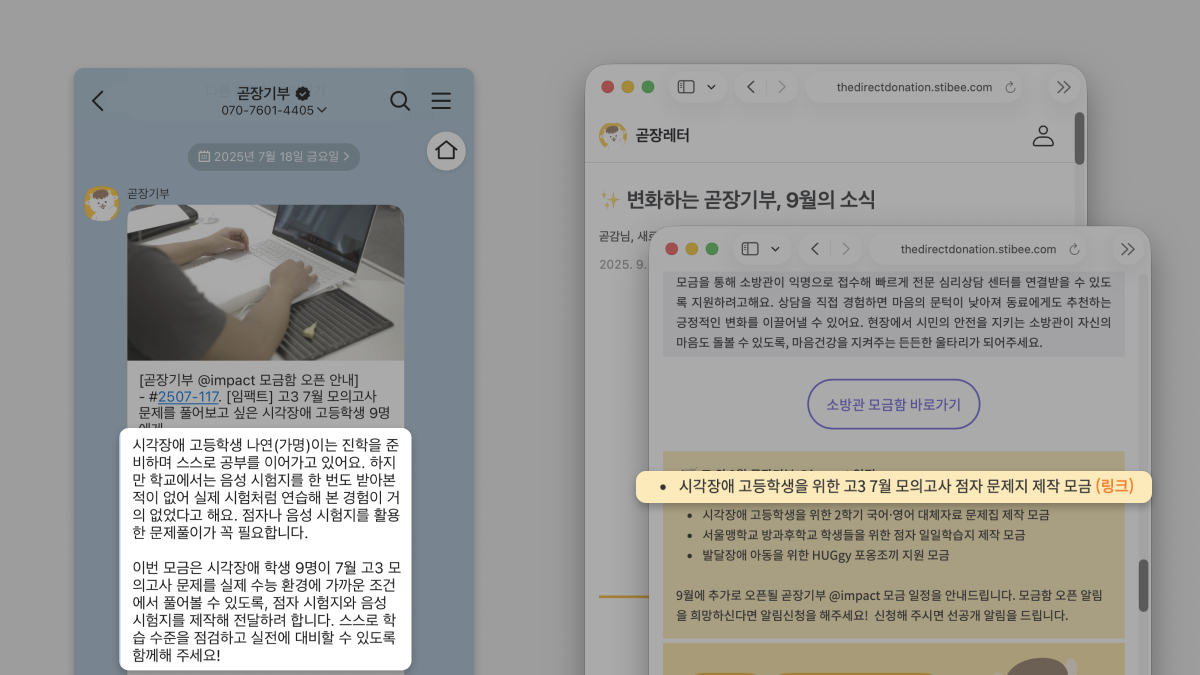Open the orange (링크) link in highlighted item

(1115, 487)
